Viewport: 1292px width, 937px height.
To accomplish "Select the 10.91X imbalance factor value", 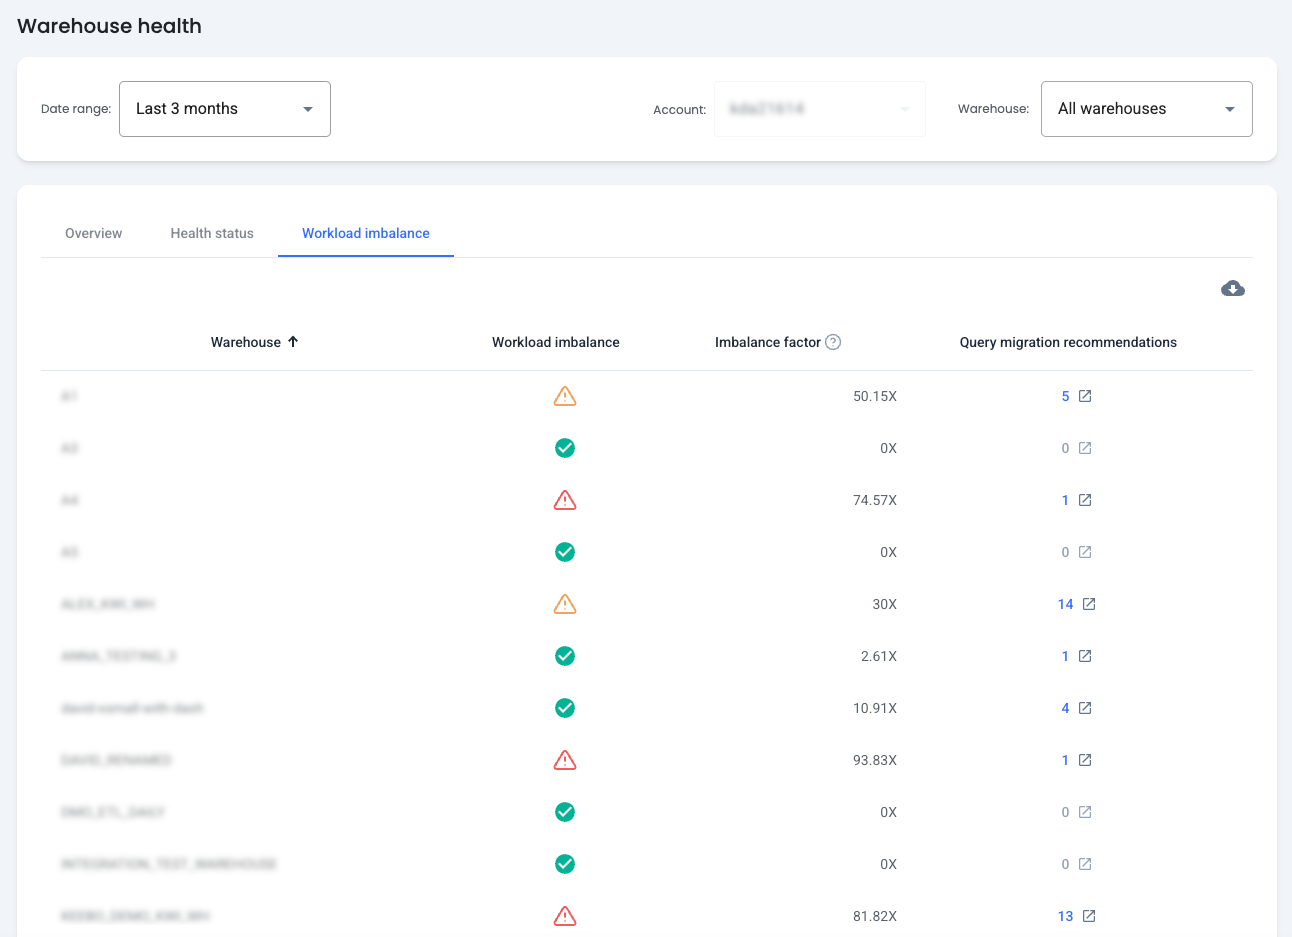I will tap(875, 708).
